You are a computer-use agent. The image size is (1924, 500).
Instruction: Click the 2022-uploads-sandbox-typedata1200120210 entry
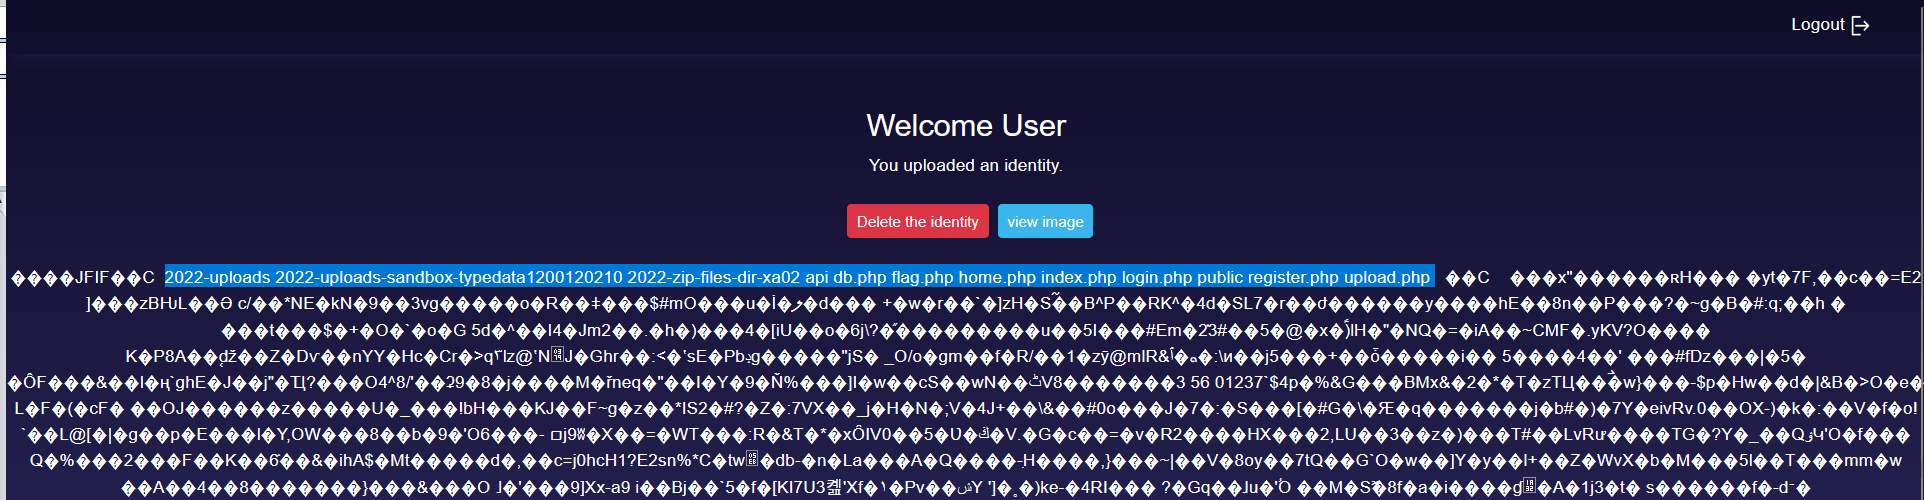pyautogui.click(x=449, y=278)
